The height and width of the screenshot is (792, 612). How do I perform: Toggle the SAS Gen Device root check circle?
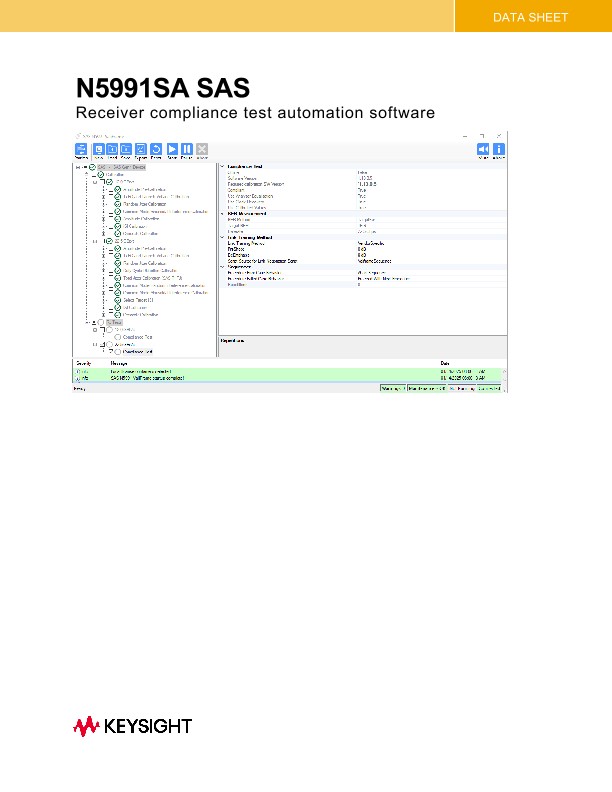(92, 167)
